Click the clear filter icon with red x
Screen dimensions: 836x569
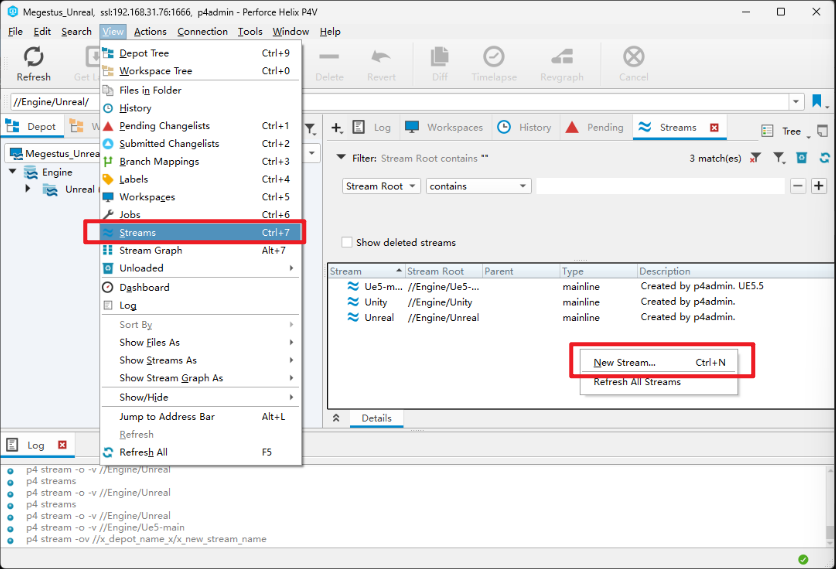pos(755,158)
